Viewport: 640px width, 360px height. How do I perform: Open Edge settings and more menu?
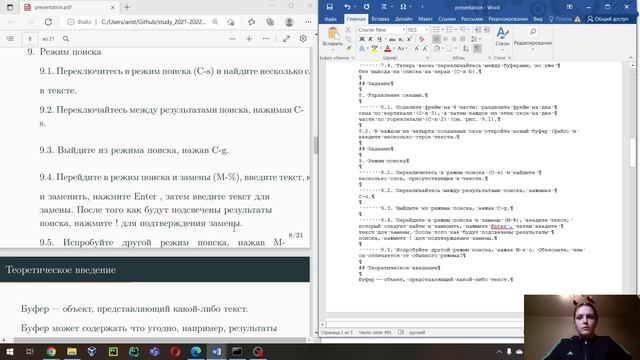(308, 22)
